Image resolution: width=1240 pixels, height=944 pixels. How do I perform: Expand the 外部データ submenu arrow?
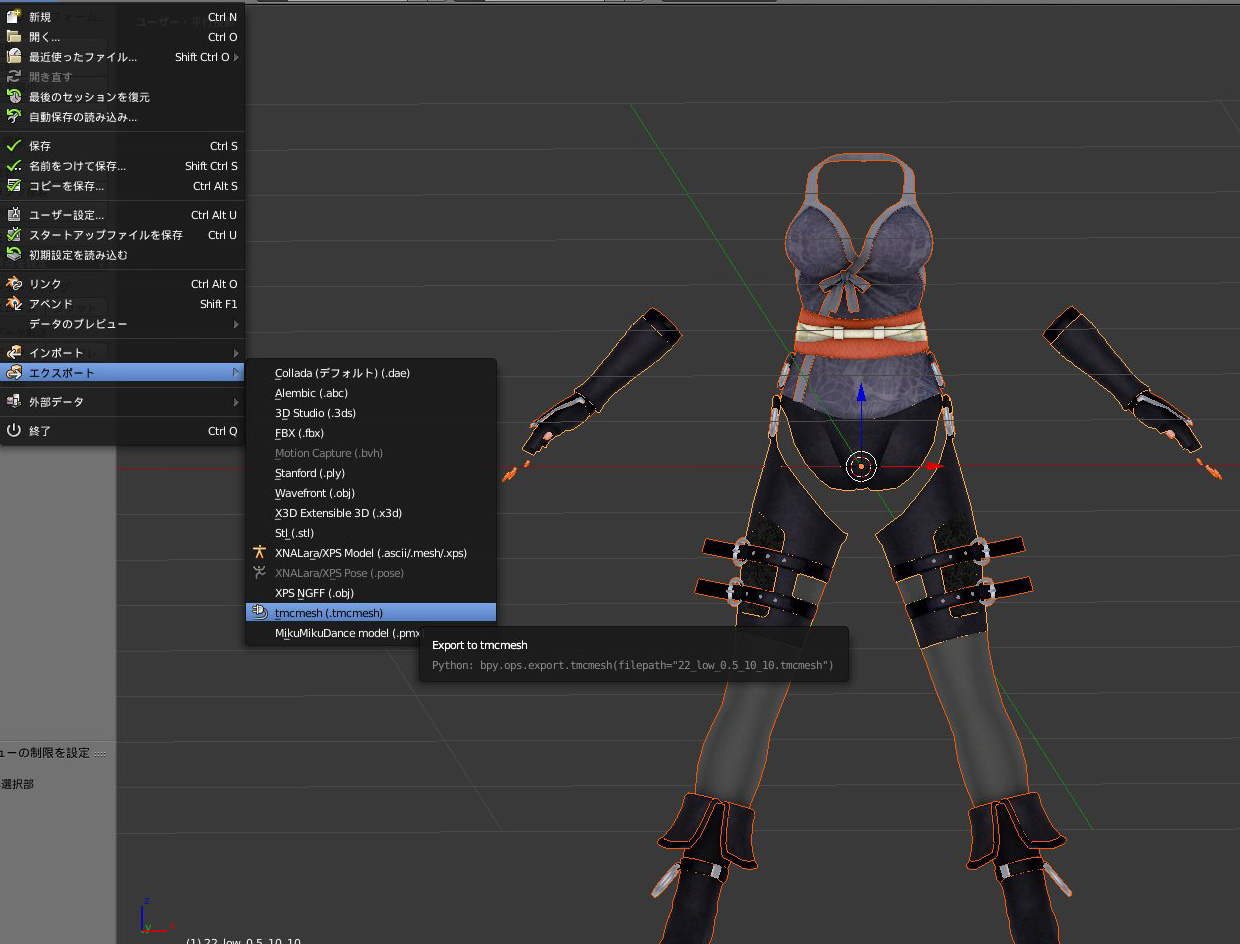pos(237,402)
